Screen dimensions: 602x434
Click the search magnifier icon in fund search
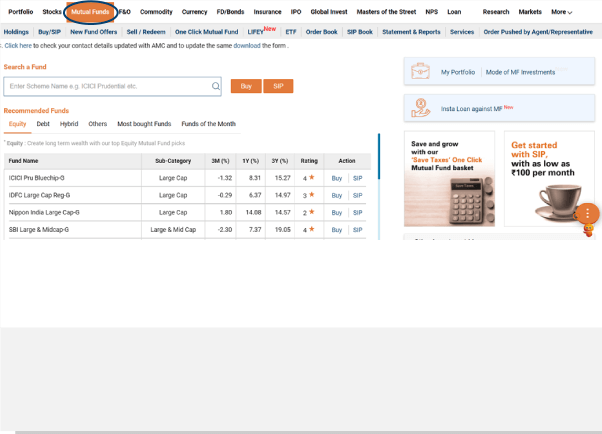click(x=215, y=86)
